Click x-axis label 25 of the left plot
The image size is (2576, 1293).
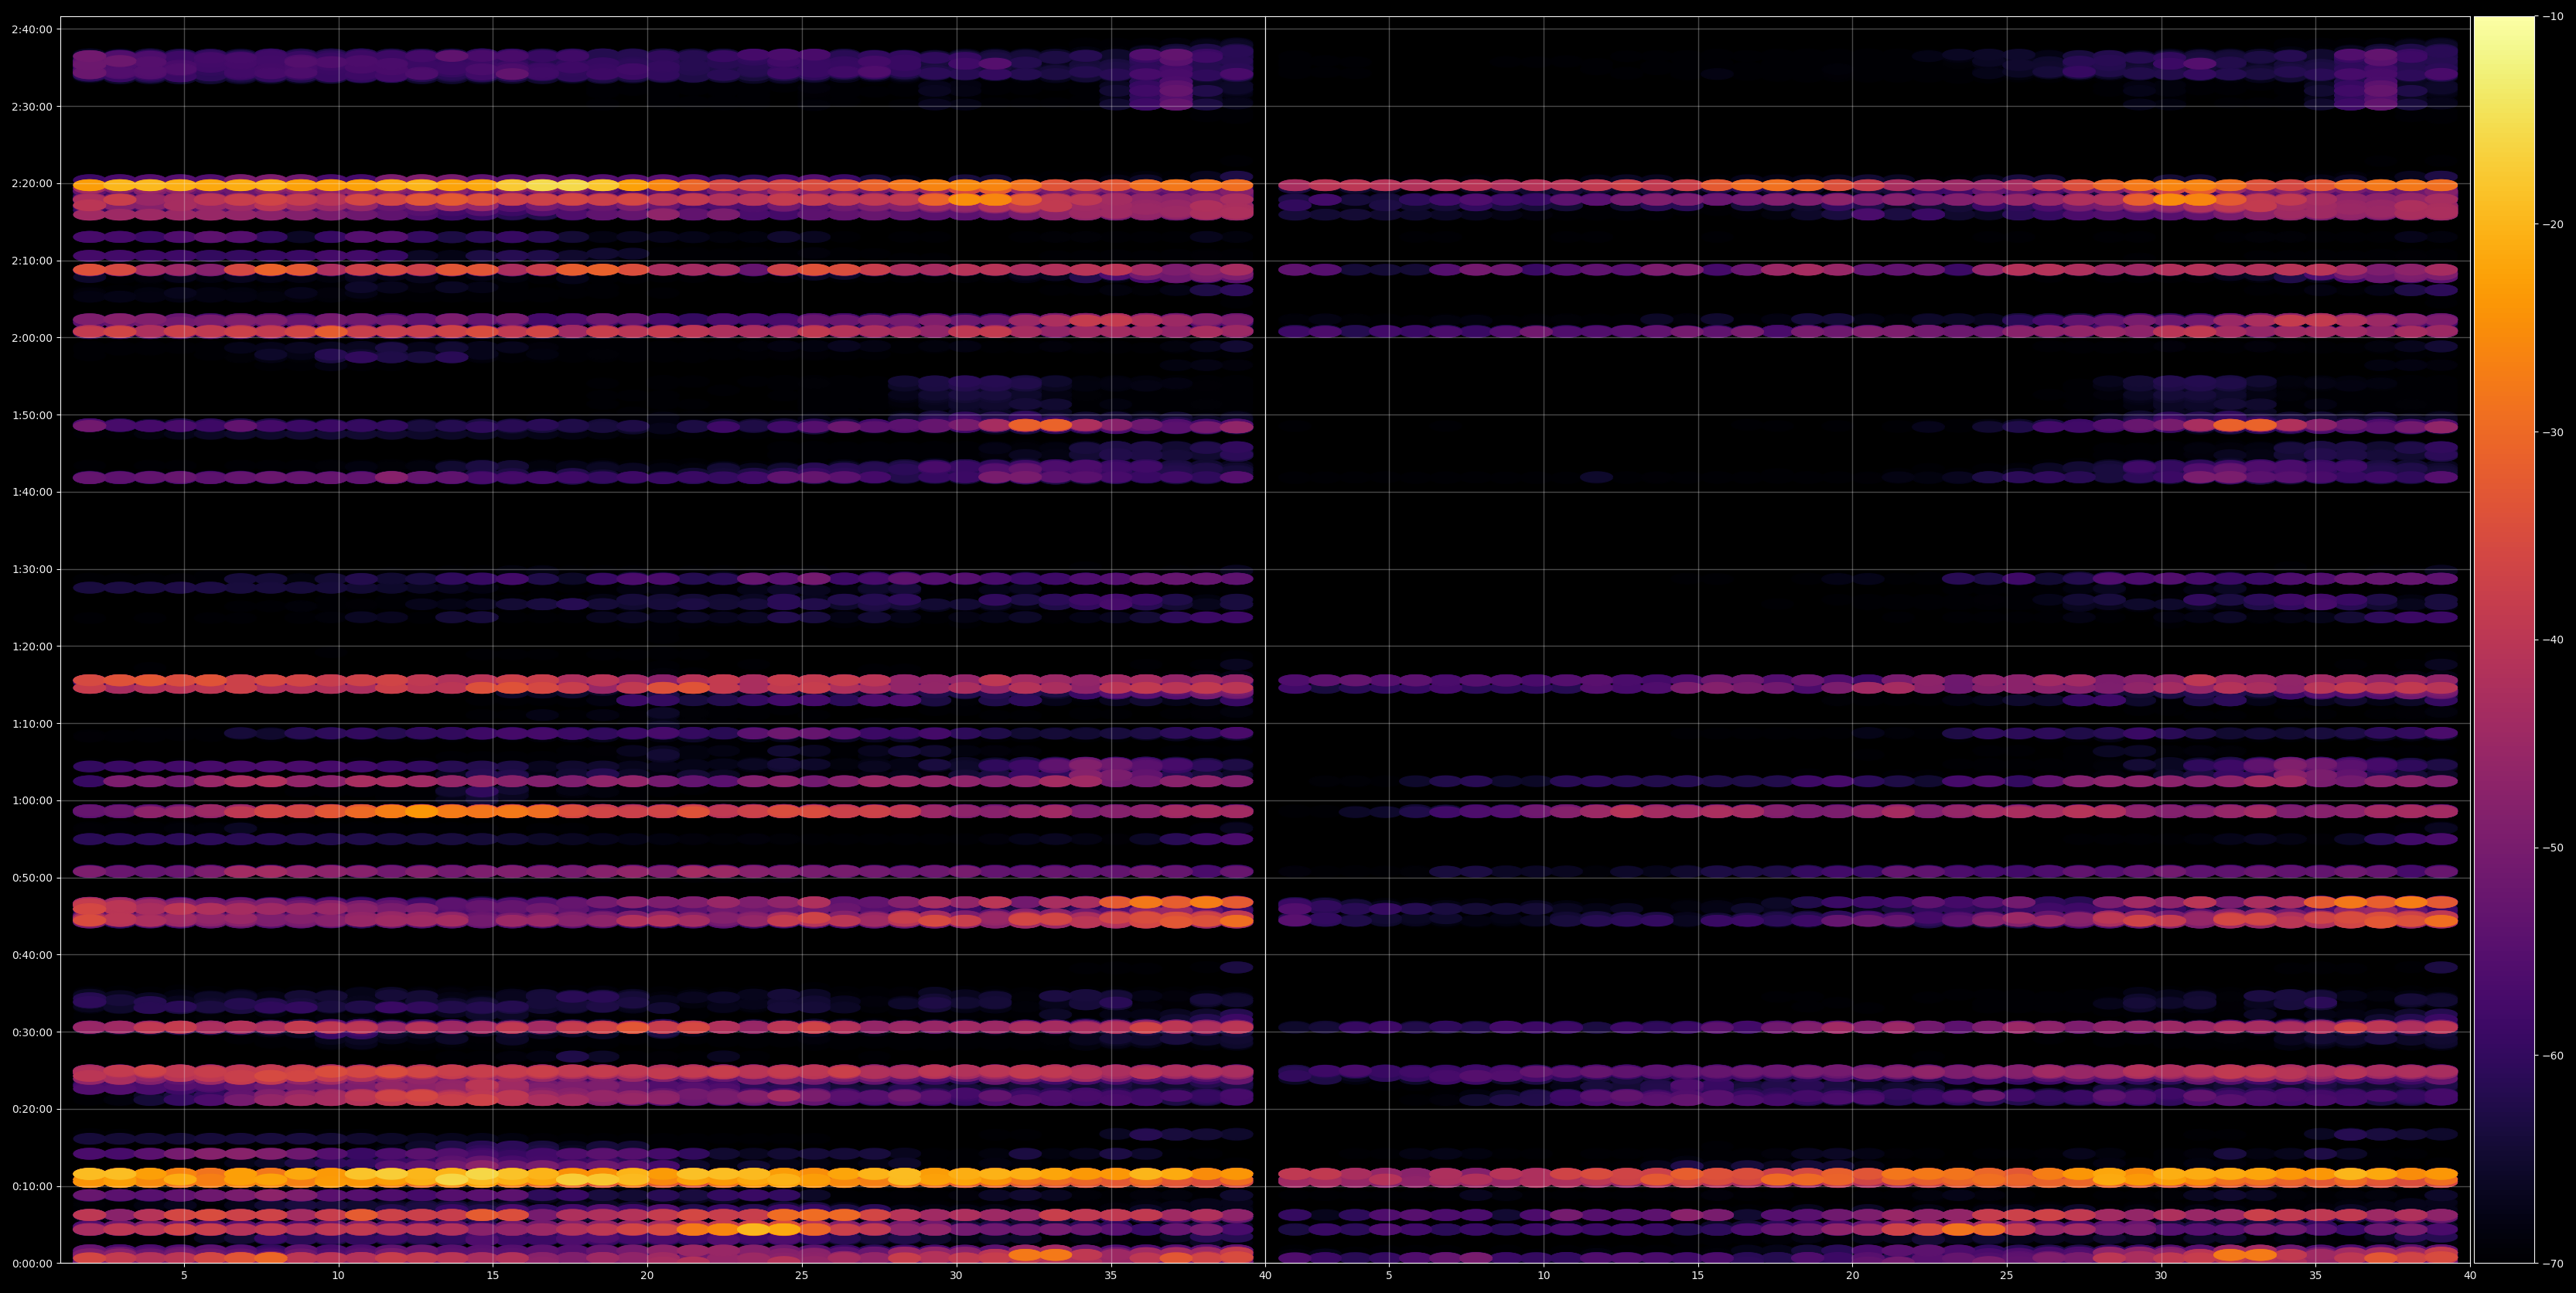pos(802,1276)
